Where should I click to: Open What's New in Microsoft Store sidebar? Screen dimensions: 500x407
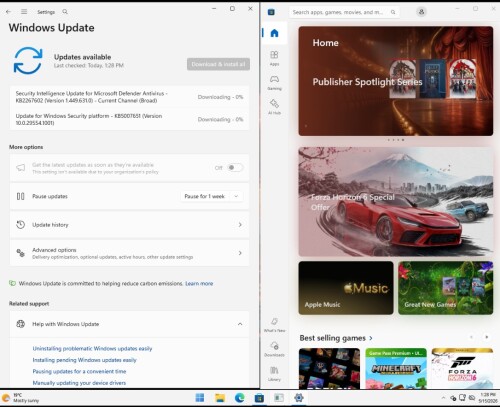point(274,325)
